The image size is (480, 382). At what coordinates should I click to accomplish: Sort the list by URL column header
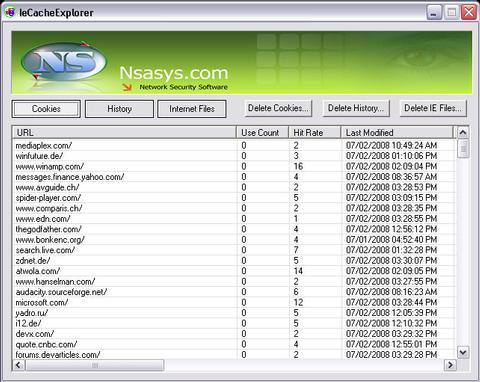[124, 133]
